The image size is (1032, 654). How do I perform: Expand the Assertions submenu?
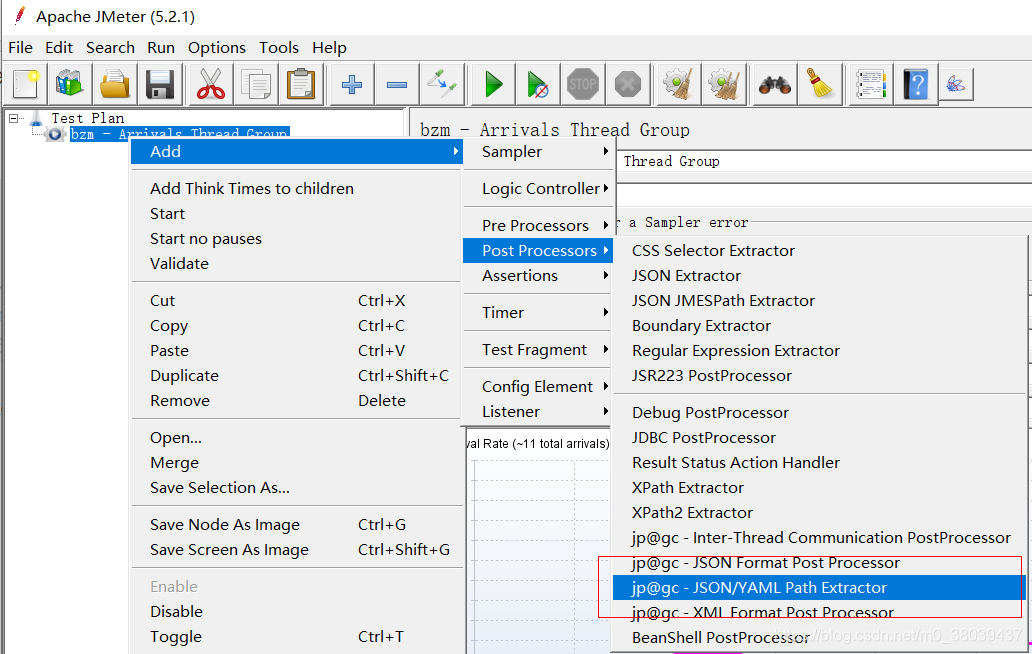[x=538, y=276]
